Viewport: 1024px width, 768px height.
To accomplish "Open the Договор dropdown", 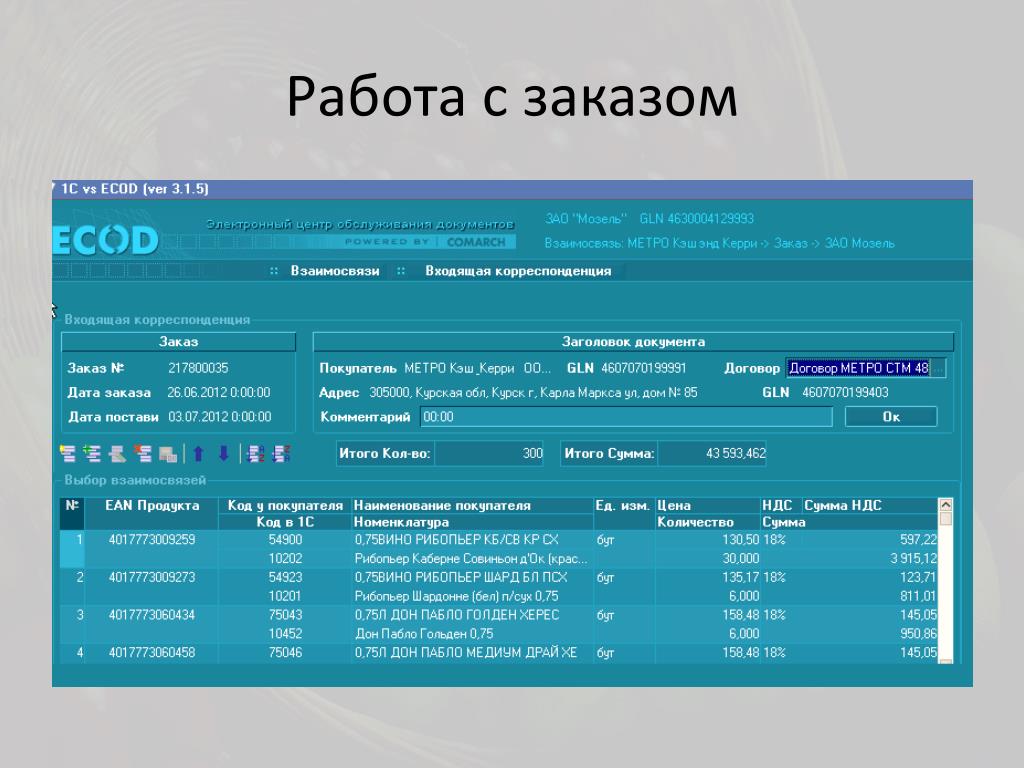I will (937, 368).
